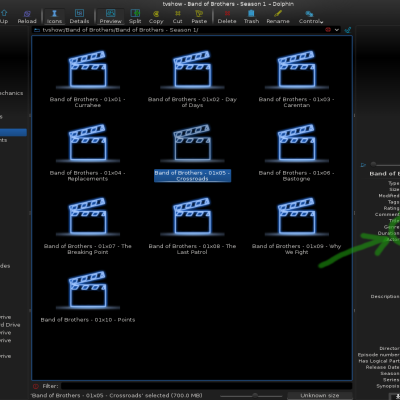
Task: Click 'The Breaking Point' file name
Action: 88,249
